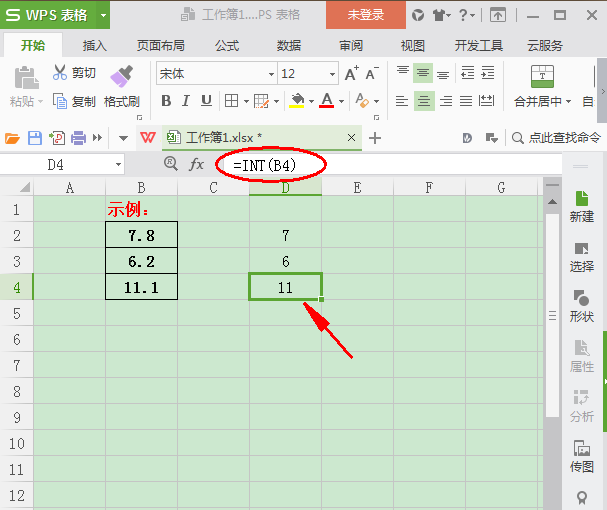Image resolution: width=607 pixels, height=510 pixels.
Task: Expand the Name Box dropdown arrow
Action: pos(119,164)
